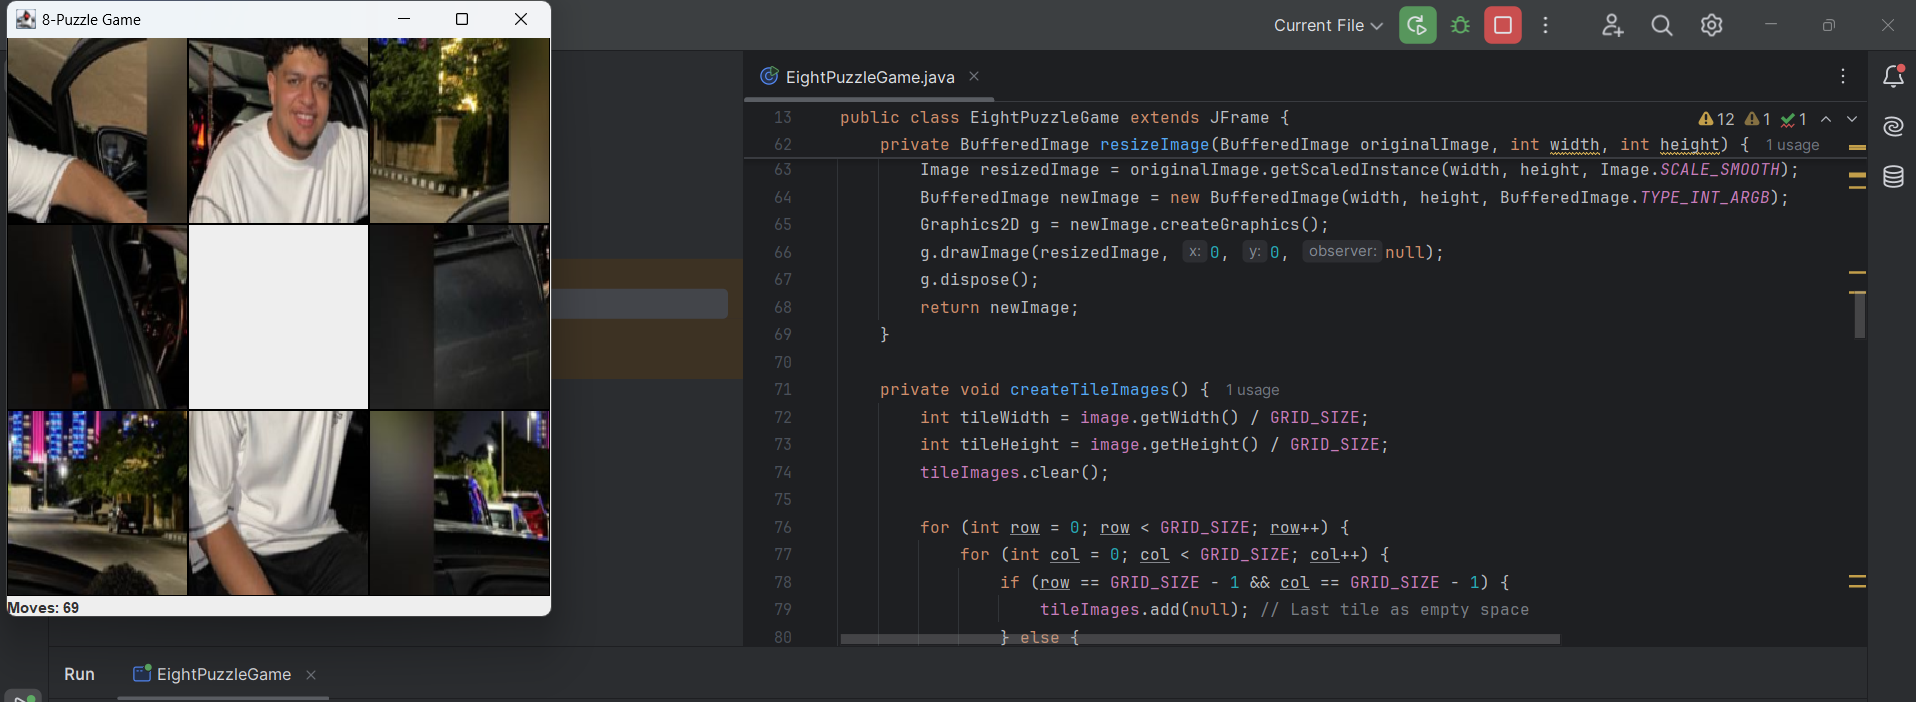Open the Code With Me icon
1916x702 pixels.
[x=1612, y=25]
